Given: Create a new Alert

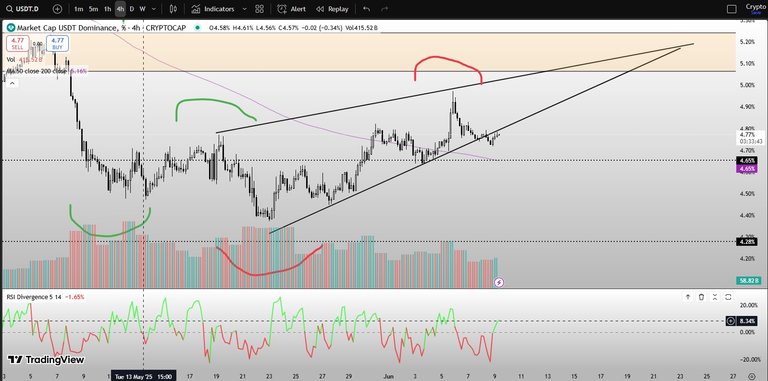Looking at the screenshot, I should (x=291, y=9).
